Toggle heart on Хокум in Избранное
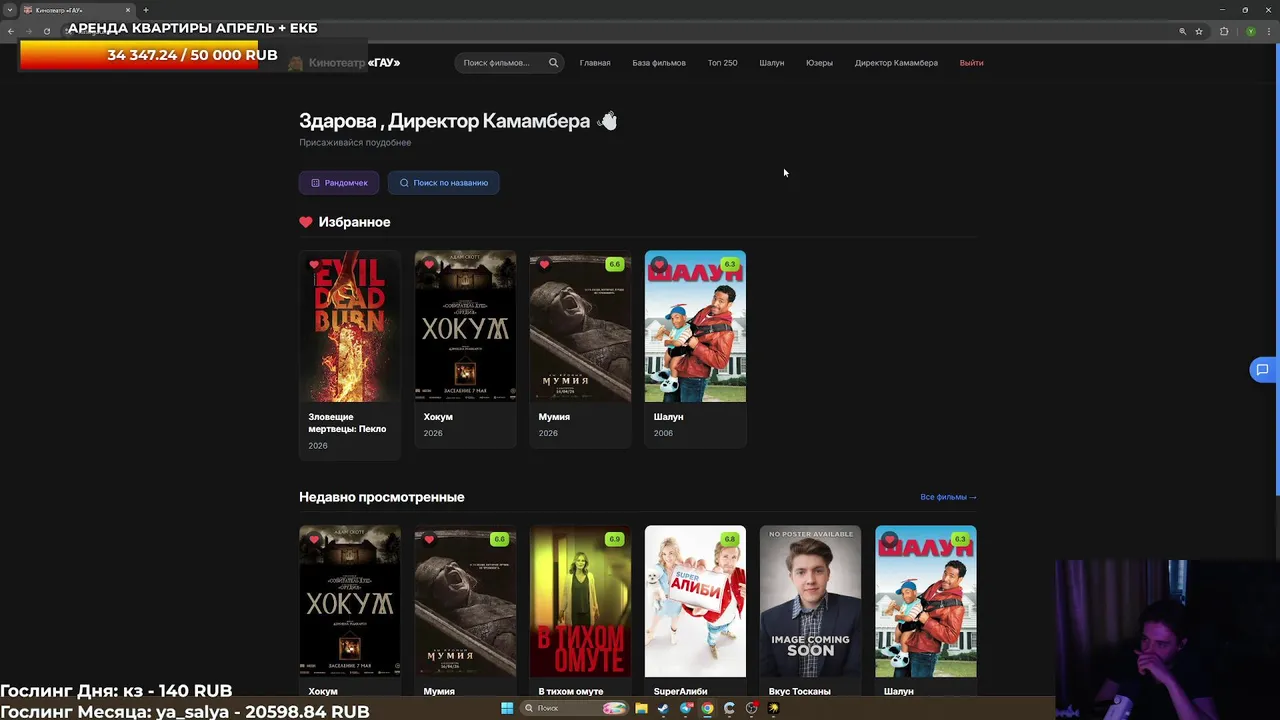The height and width of the screenshot is (720, 1280). pyautogui.click(x=429, y=265)
